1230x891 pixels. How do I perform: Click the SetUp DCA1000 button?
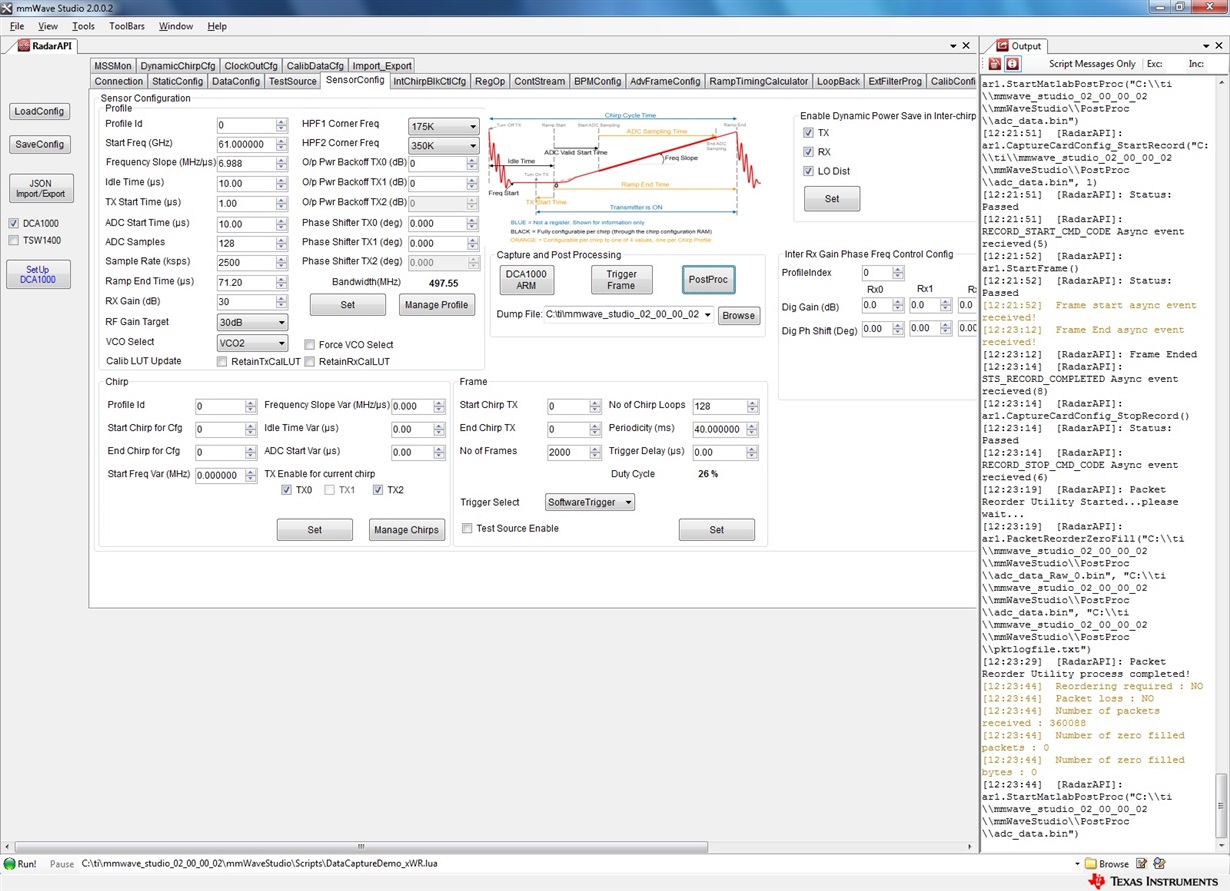pyautogui.click(x=38, y=275)
